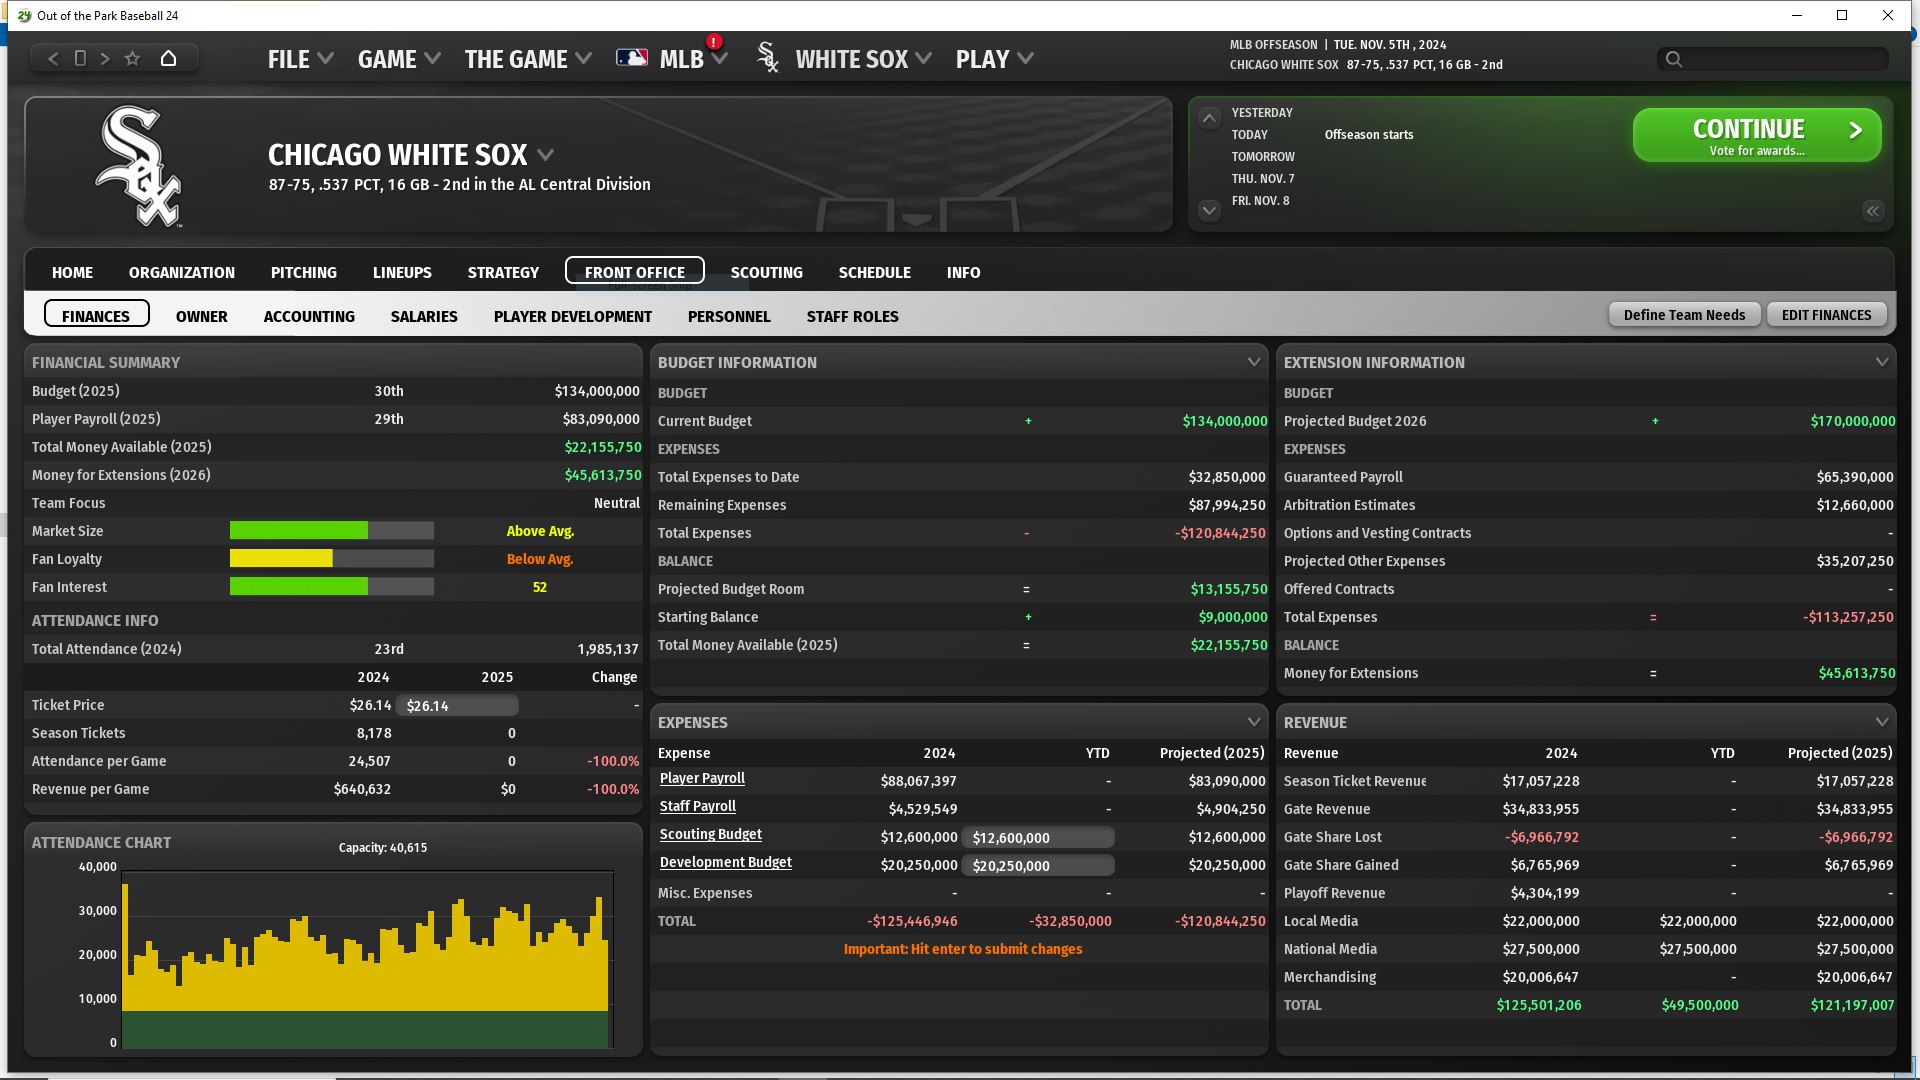Click the MLB logo icon
Viewport: 1920px width, 1080px height.
tap(632, 58)
